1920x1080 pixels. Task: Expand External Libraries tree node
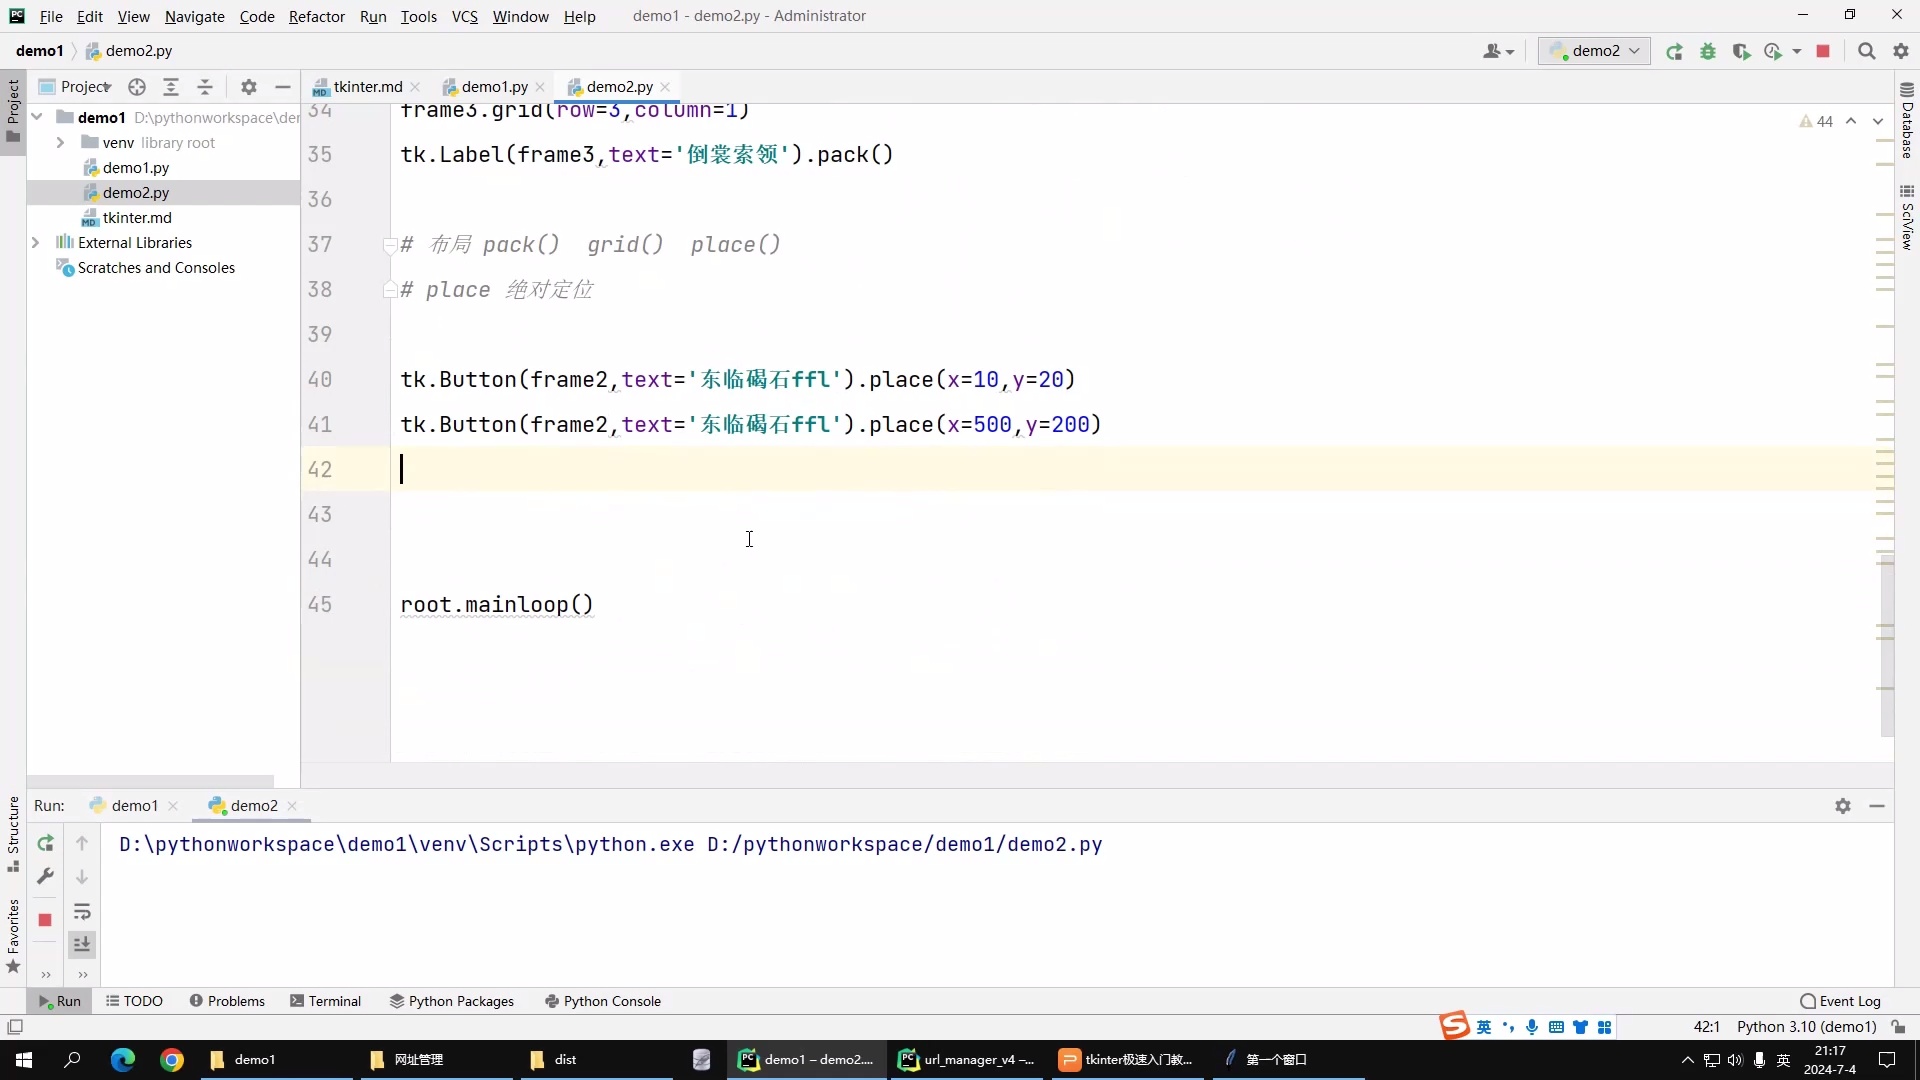35,242
